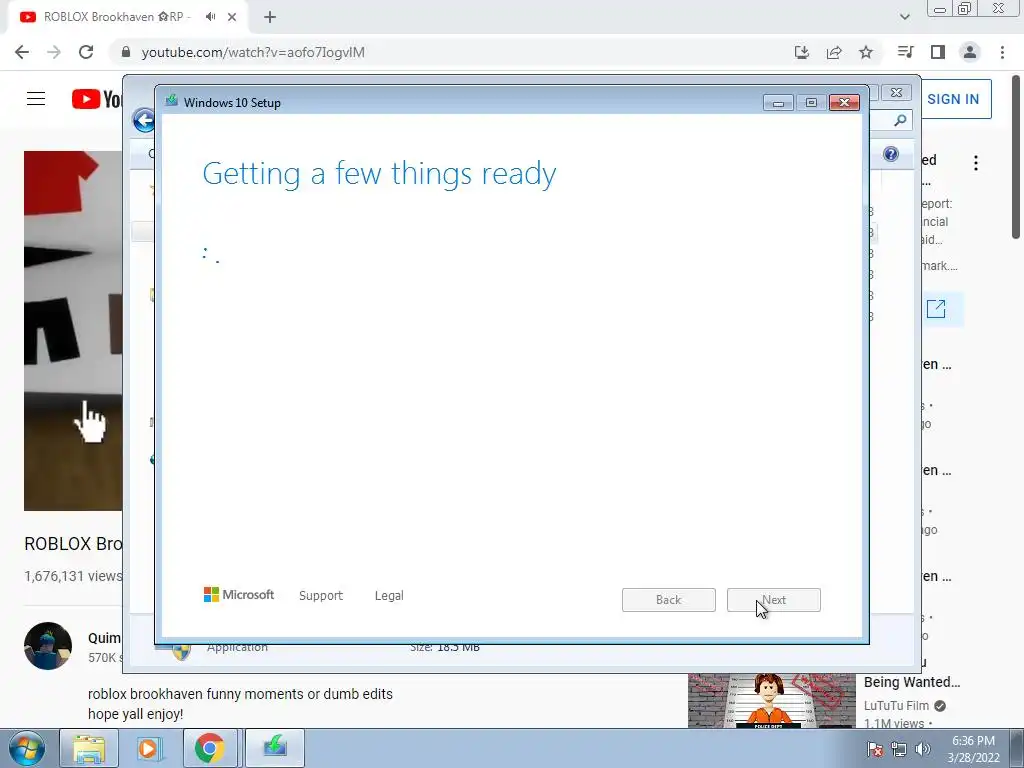1024x768 pixels.
Task: Click Chrome's back navigation arrow
Action: [22, 52]
